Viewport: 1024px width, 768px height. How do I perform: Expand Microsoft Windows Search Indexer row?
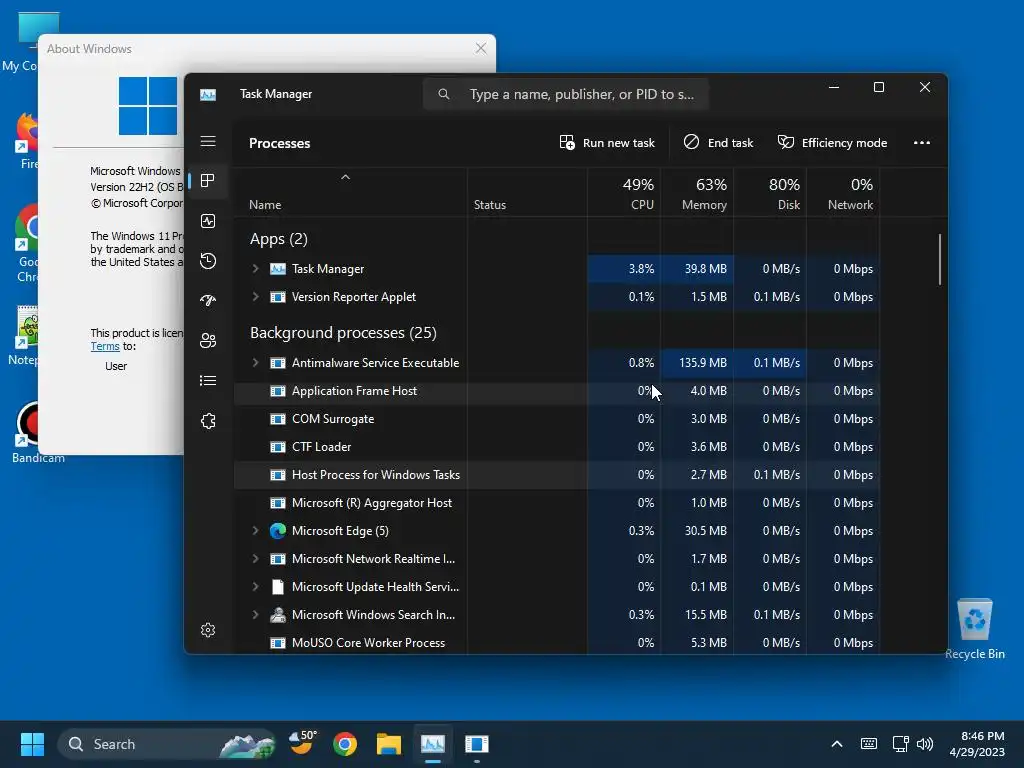point(255,615)
